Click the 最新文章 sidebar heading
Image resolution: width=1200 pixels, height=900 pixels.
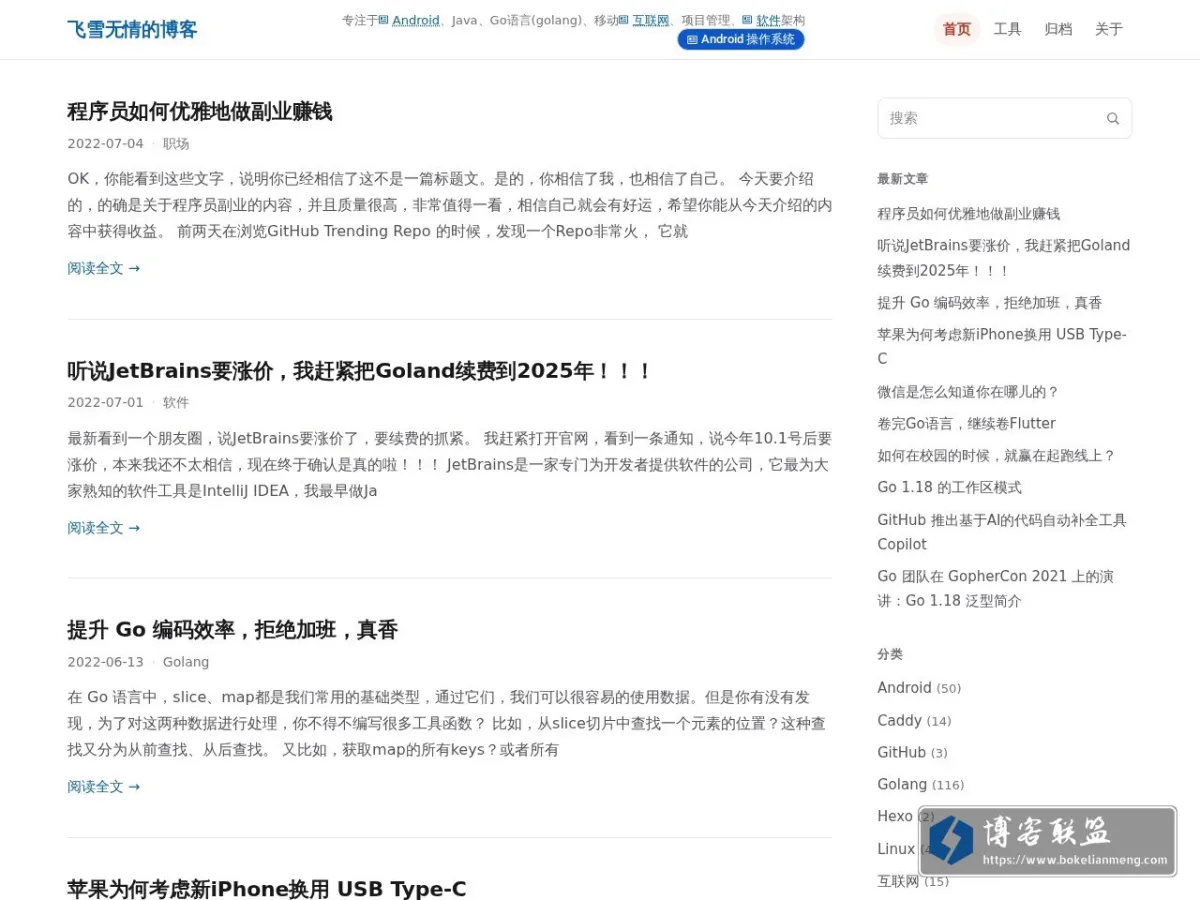click(903, 179)
